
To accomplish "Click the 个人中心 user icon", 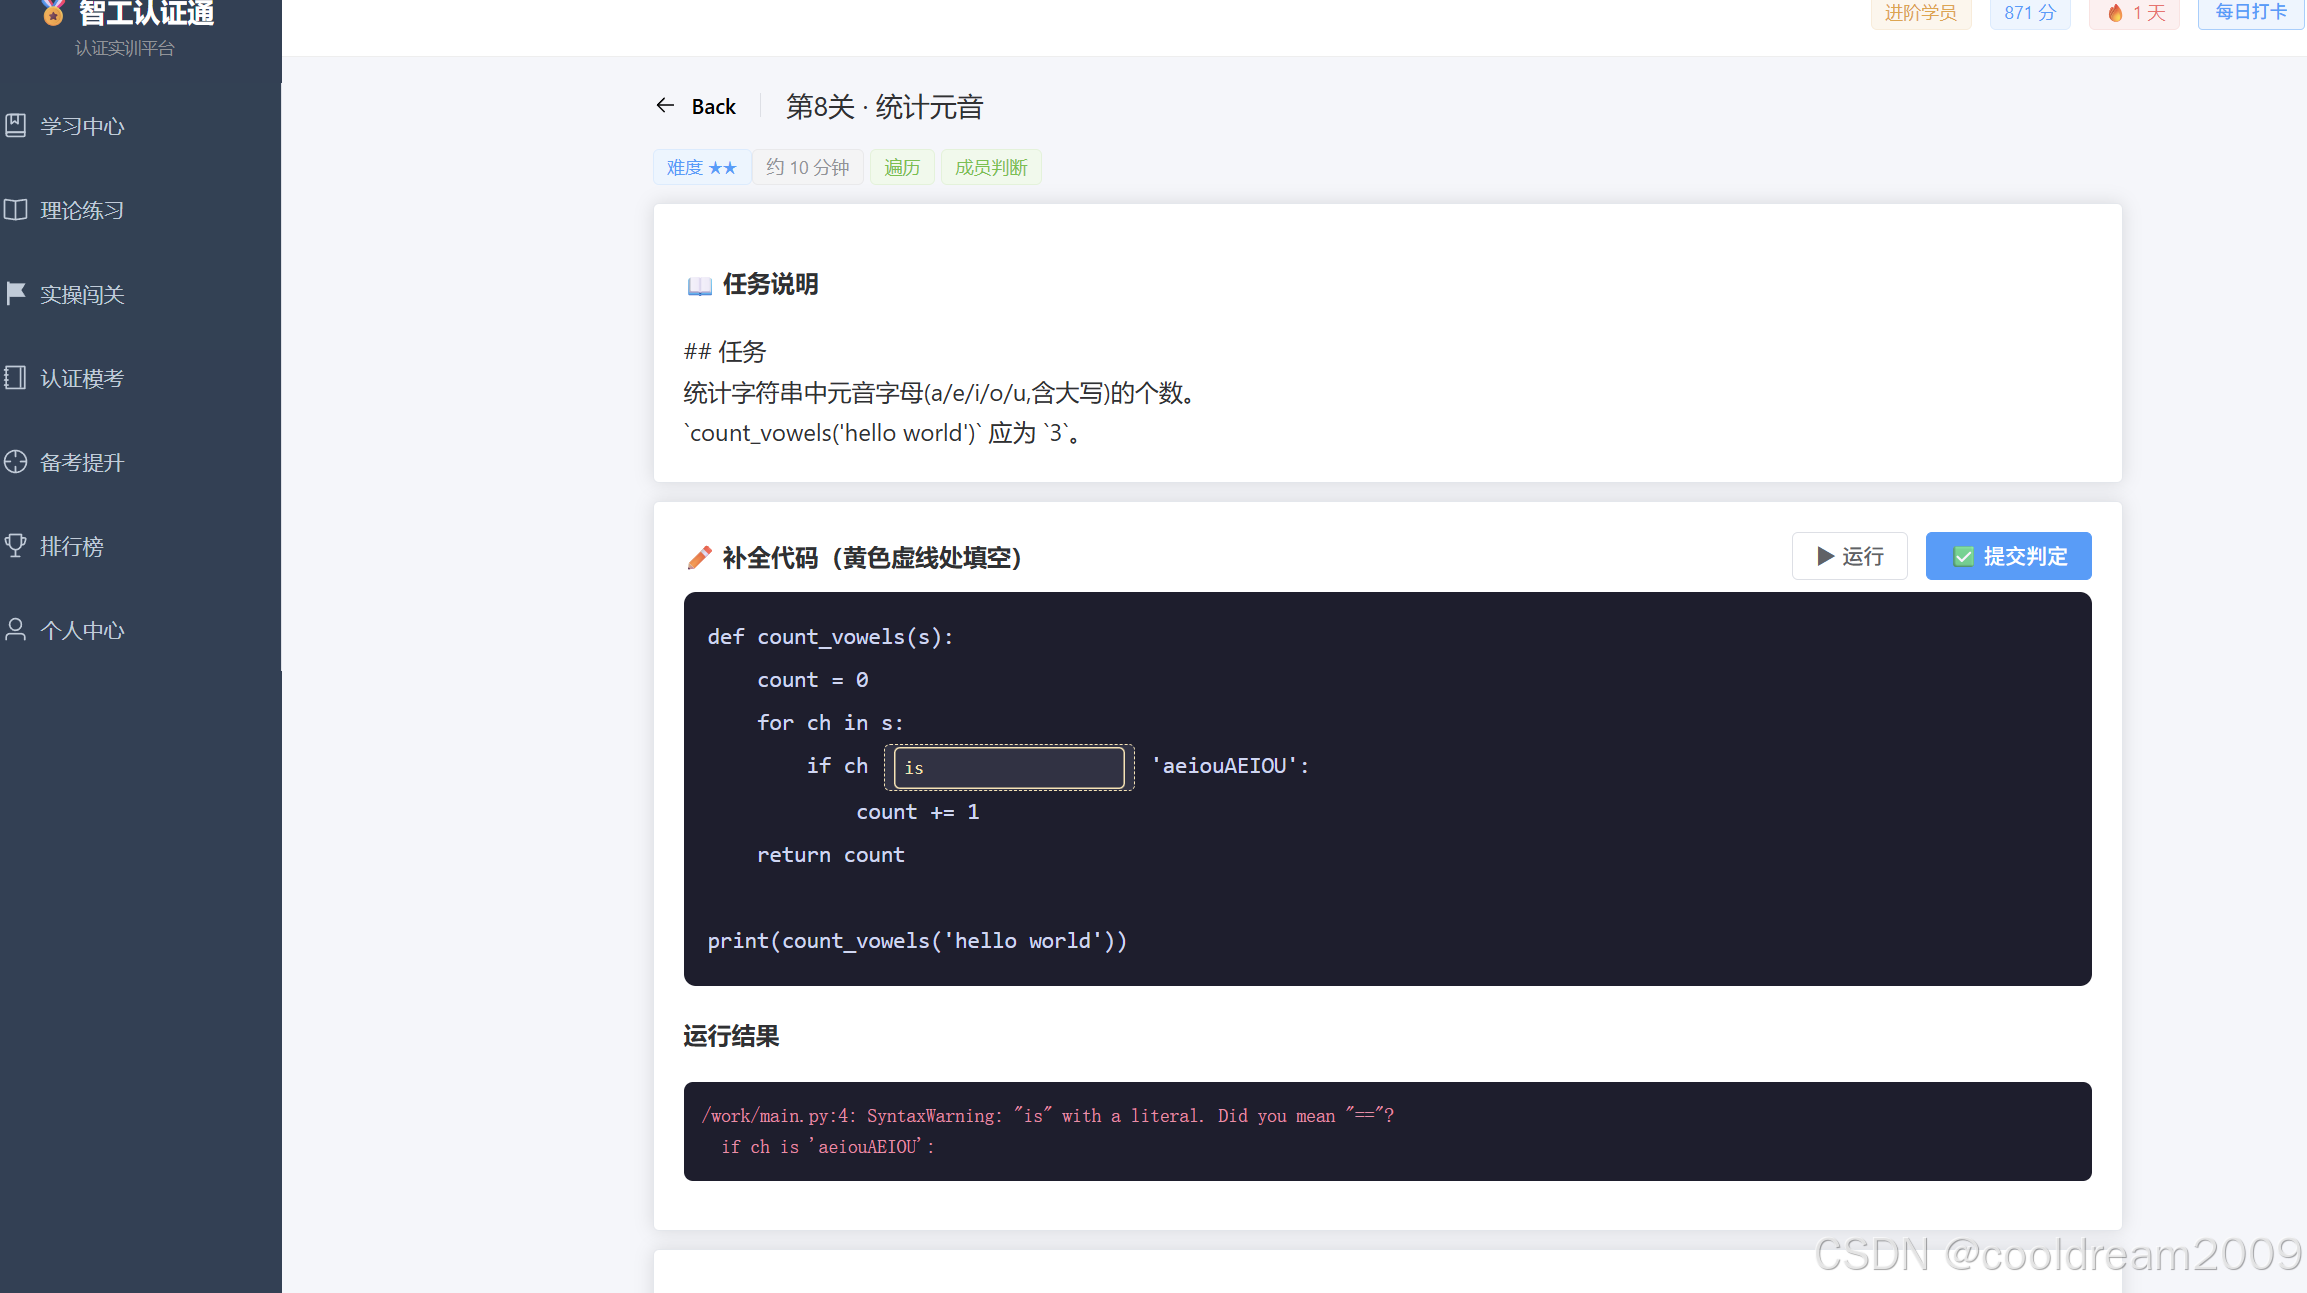I will [x=15, y=629].
